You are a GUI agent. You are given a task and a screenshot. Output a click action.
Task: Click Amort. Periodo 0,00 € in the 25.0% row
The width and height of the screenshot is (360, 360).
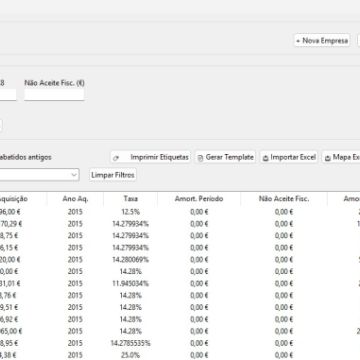(x=199, y=355)
